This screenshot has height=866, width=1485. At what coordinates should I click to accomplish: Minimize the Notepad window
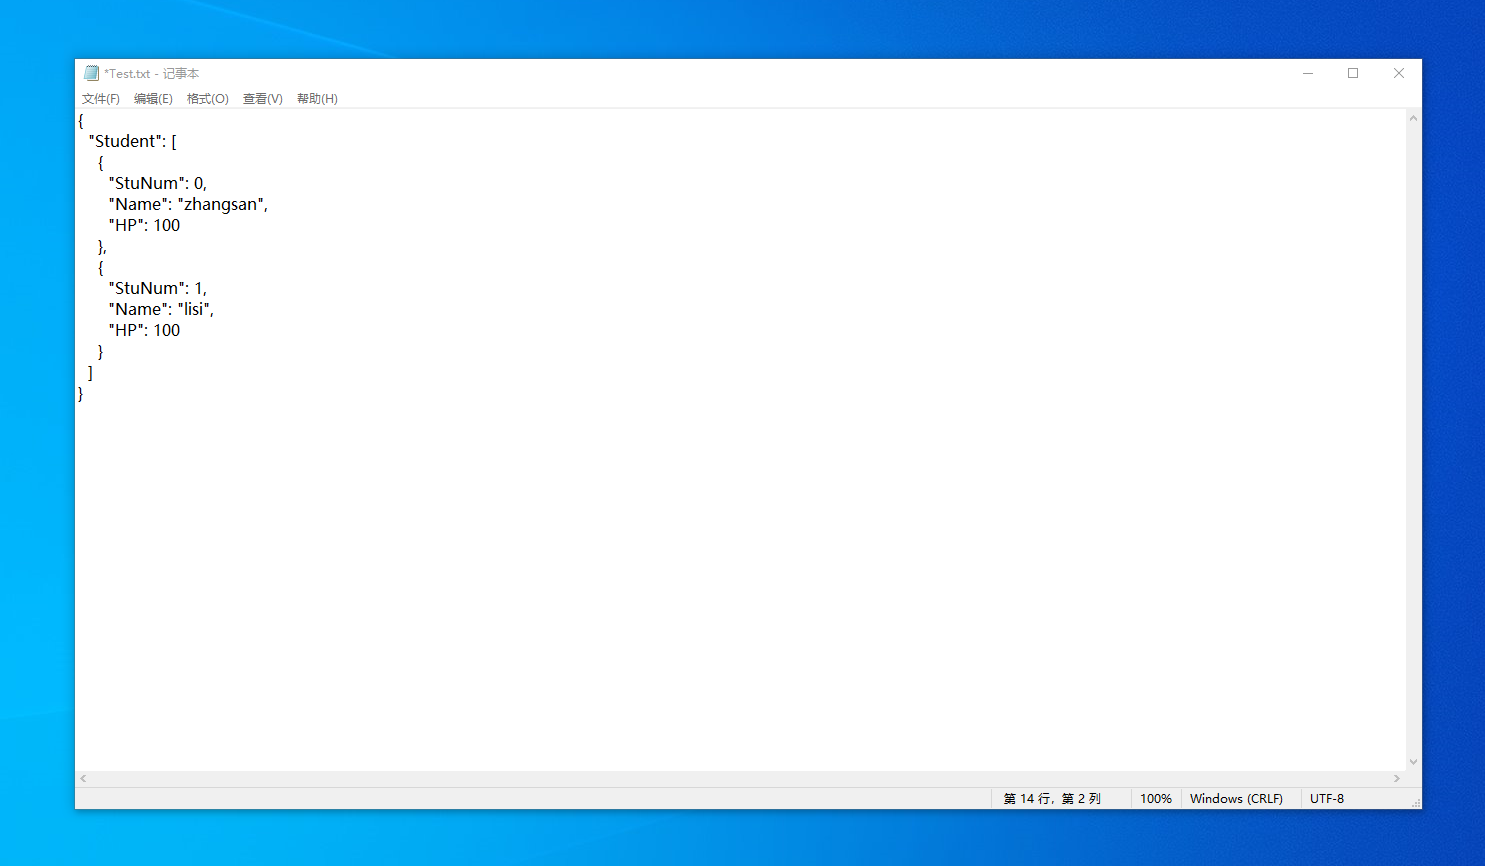tap(1307, 73)
